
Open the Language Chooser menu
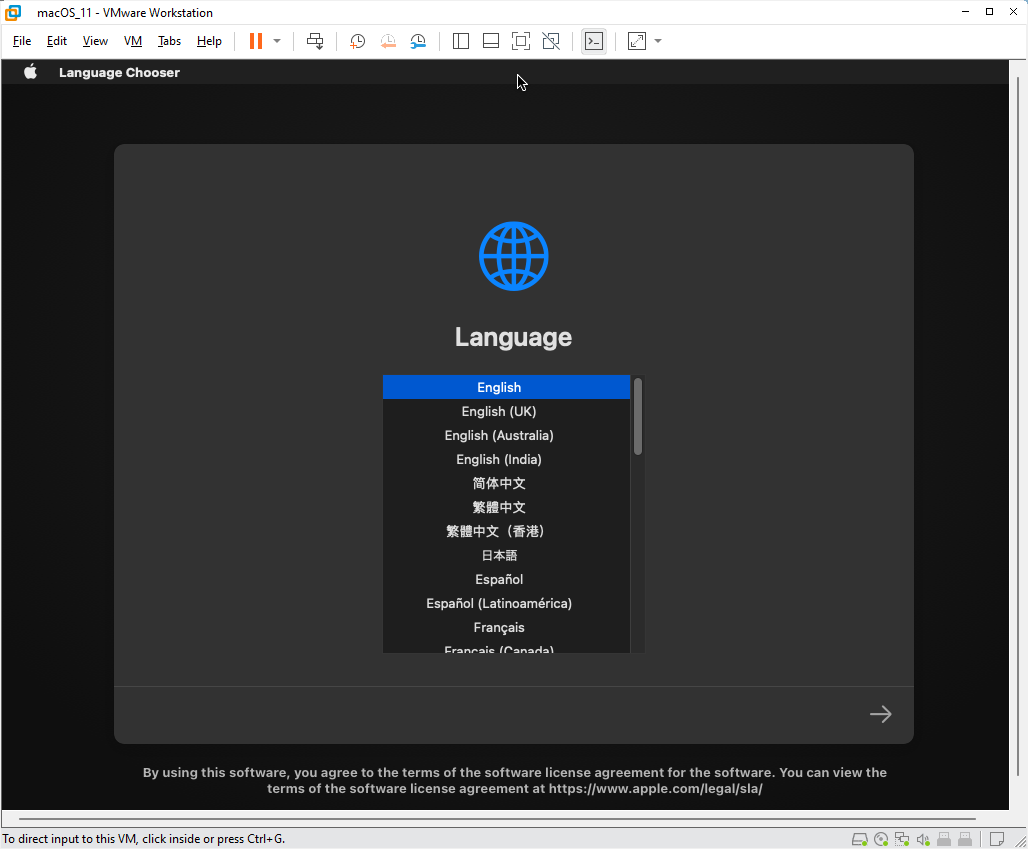point(119,73)
